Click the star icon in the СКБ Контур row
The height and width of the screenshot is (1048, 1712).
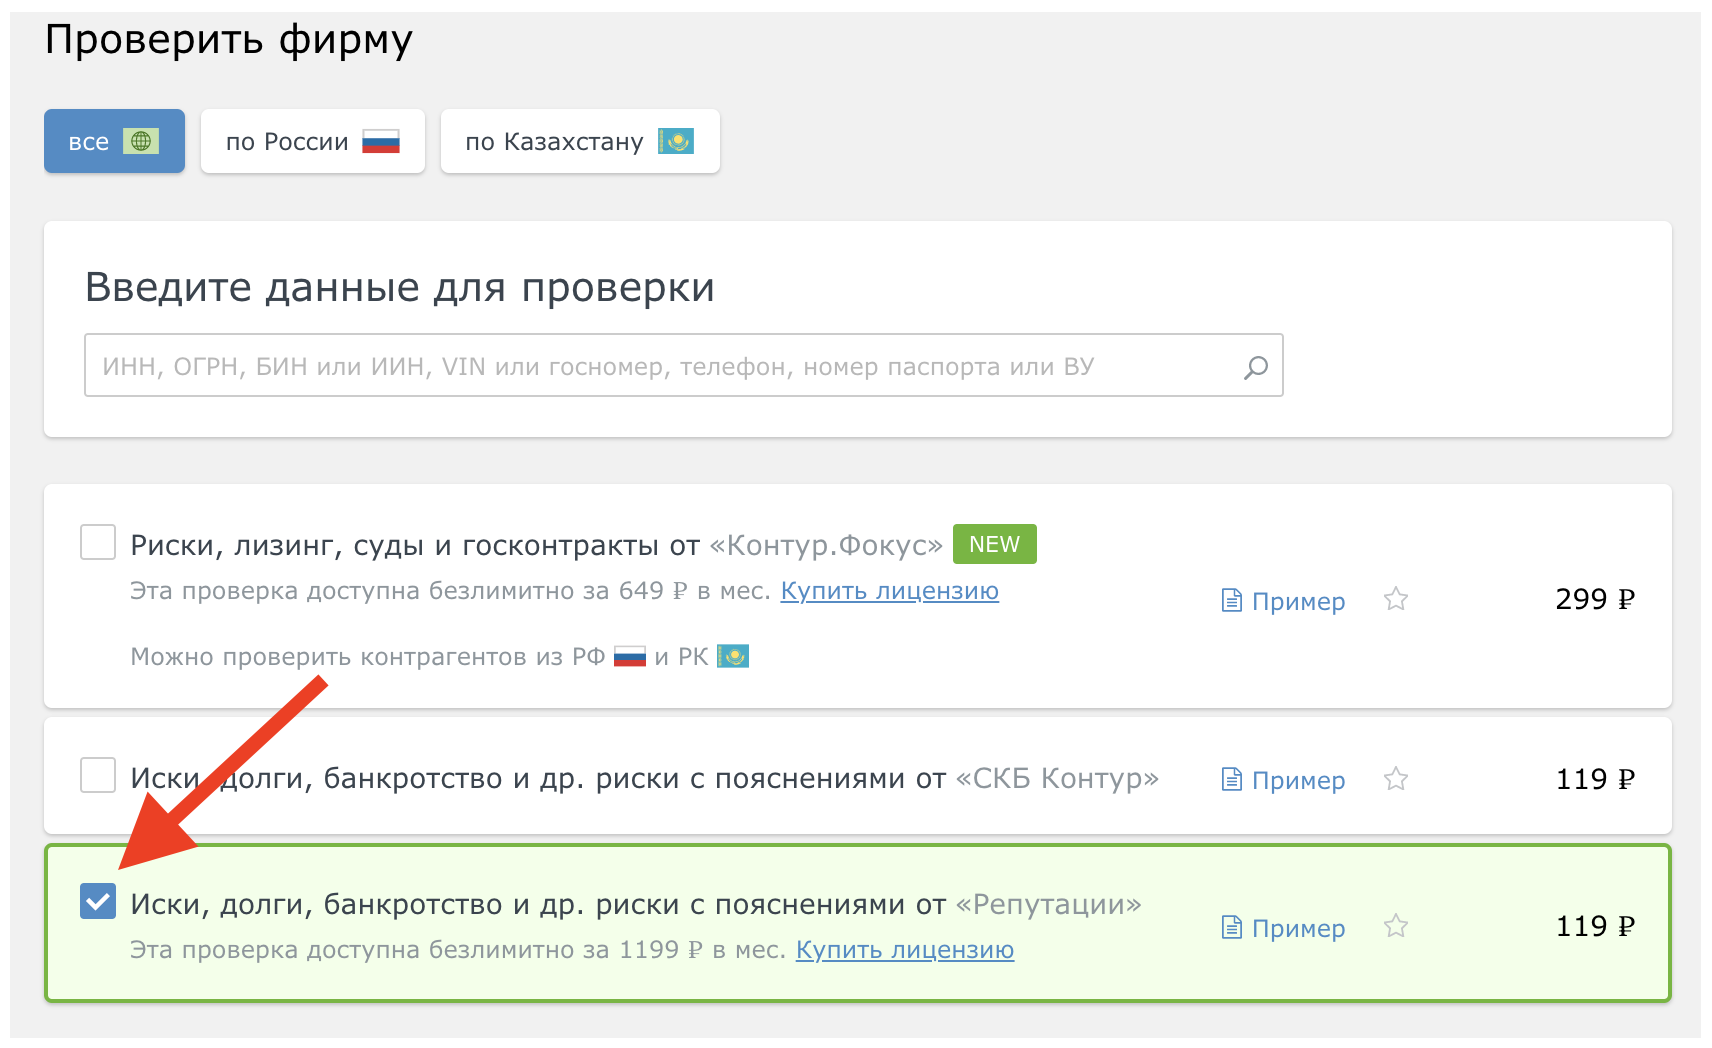1396,778
